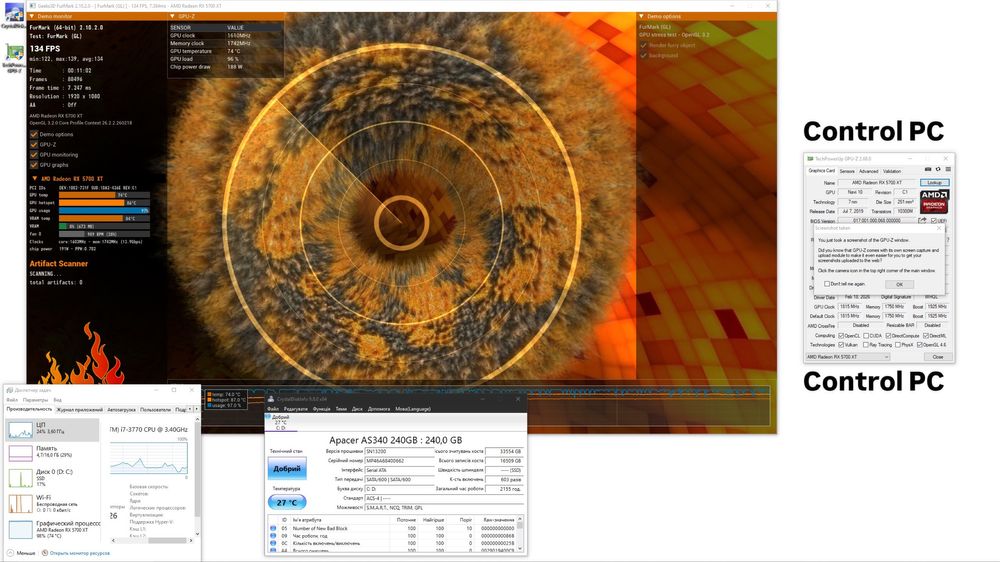Click the Lookup button in GPU-Z

coord(934,182)
